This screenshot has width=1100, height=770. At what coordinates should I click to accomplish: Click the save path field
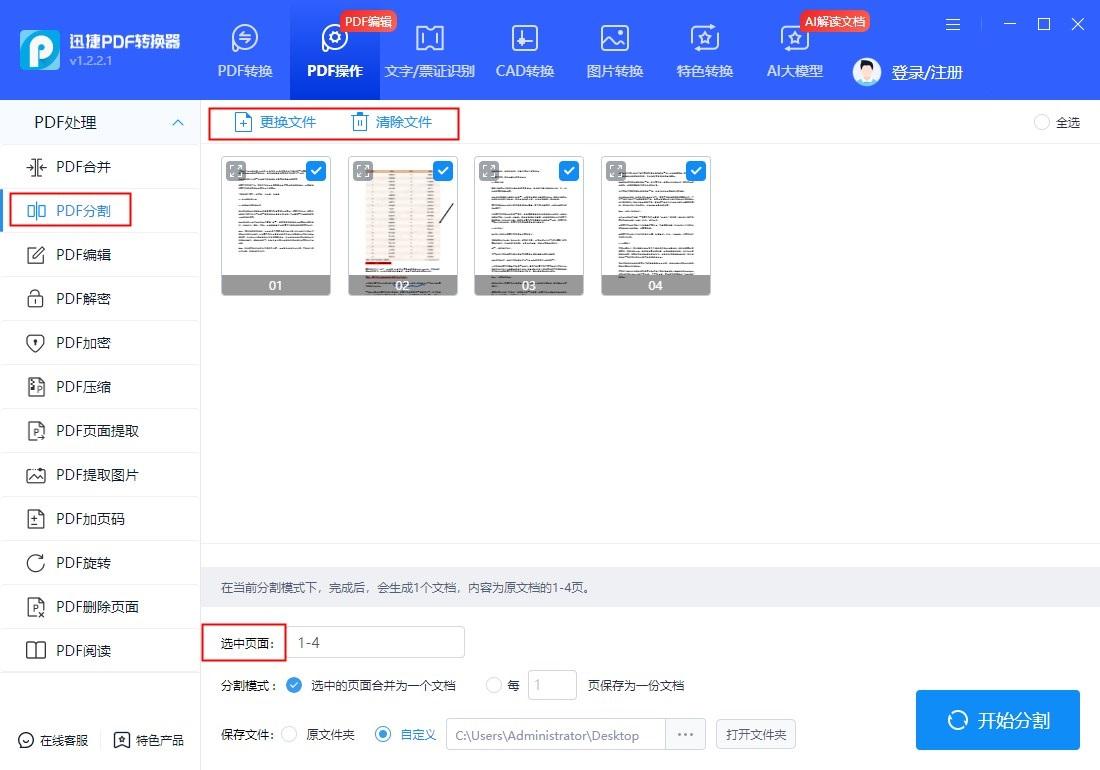[x=556, y=735]
